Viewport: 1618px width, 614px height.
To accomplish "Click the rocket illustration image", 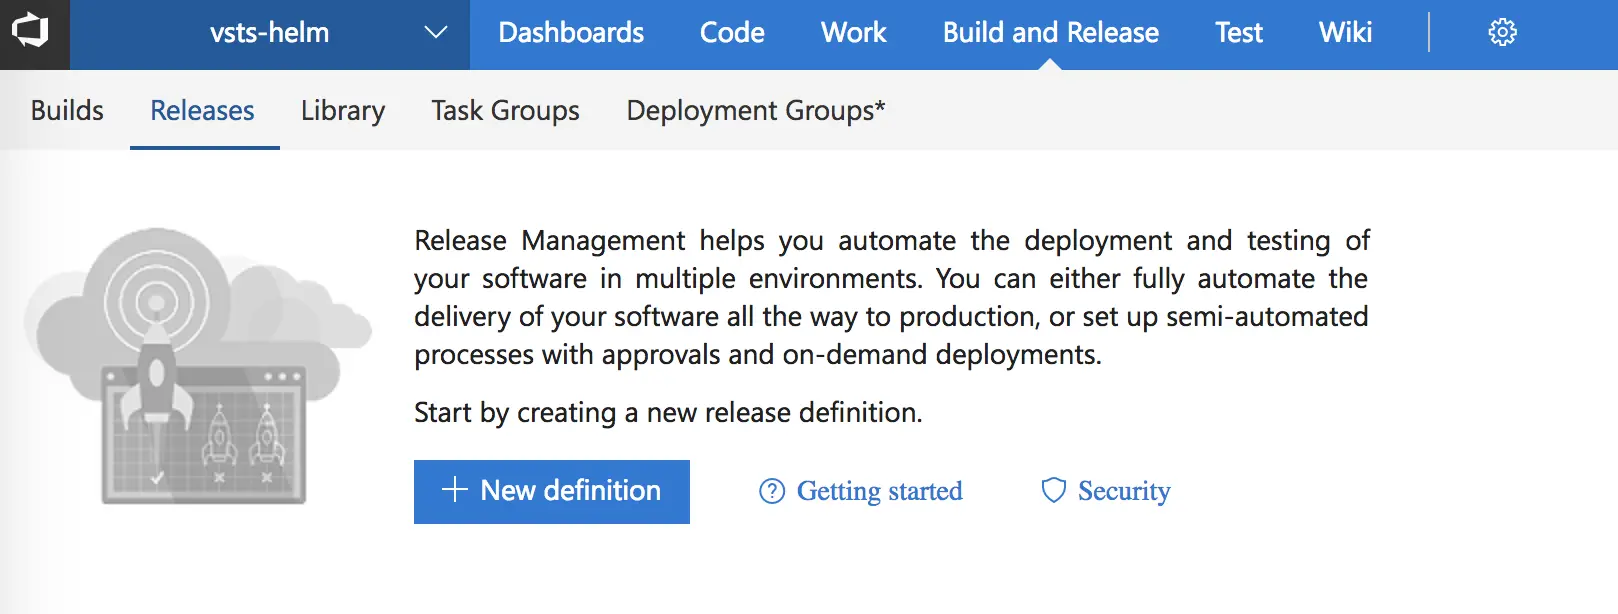I will click(x=197, y=366).
